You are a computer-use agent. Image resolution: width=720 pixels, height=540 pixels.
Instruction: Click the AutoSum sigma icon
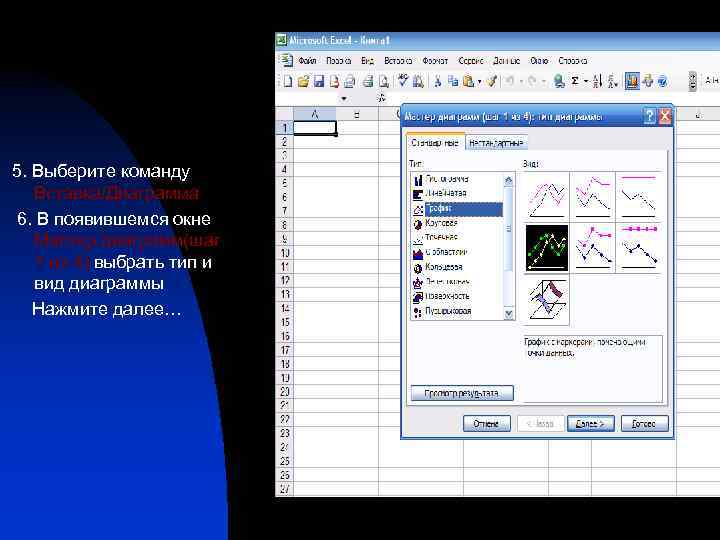pyautogui.click(x=574, y=81)
